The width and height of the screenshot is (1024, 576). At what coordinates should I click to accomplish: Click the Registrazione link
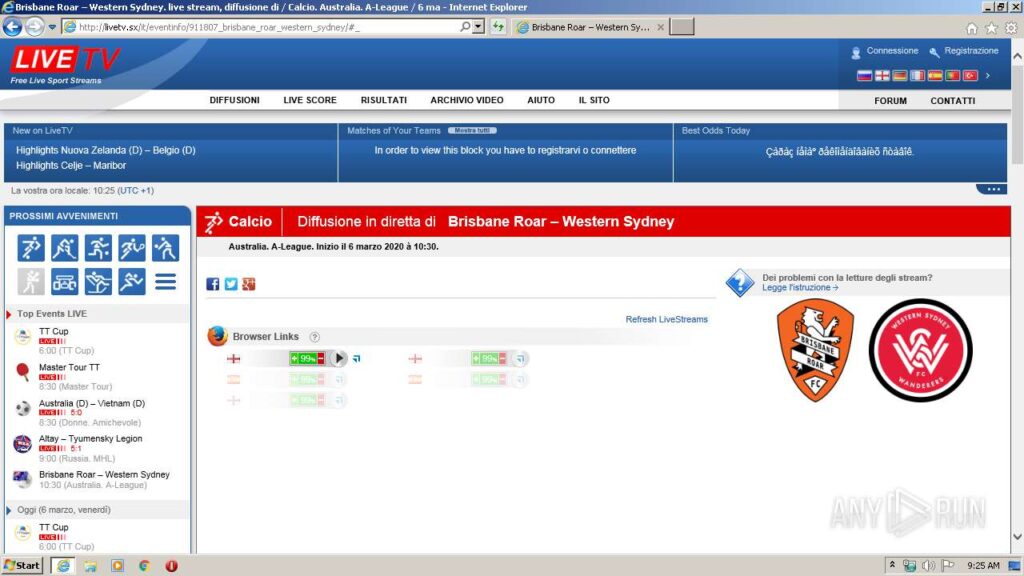[x=970, y=51]
